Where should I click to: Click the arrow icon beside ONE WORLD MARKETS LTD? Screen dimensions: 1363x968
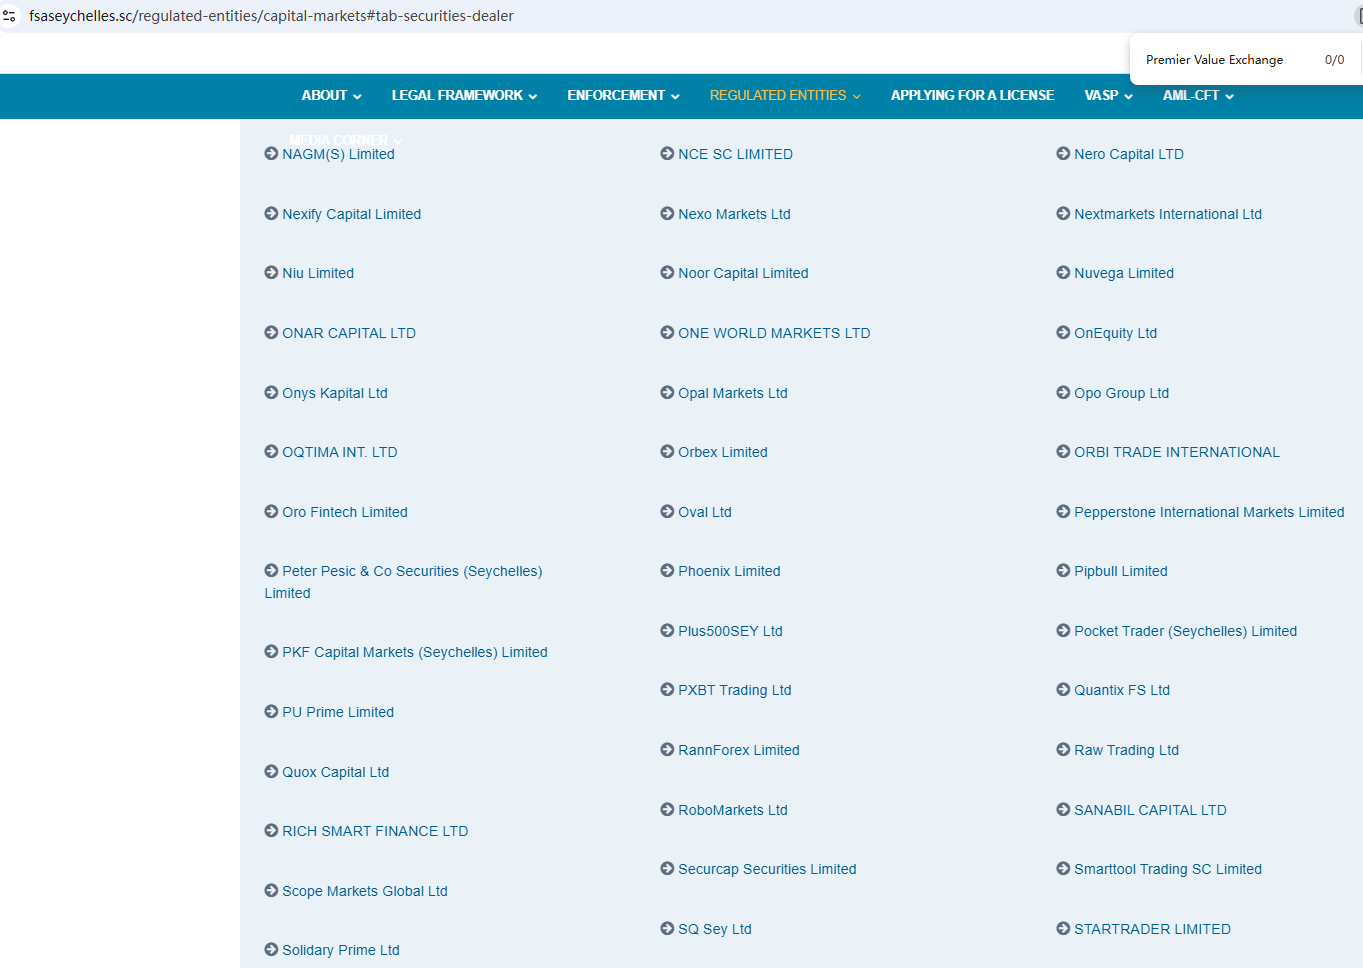[667, 332]
